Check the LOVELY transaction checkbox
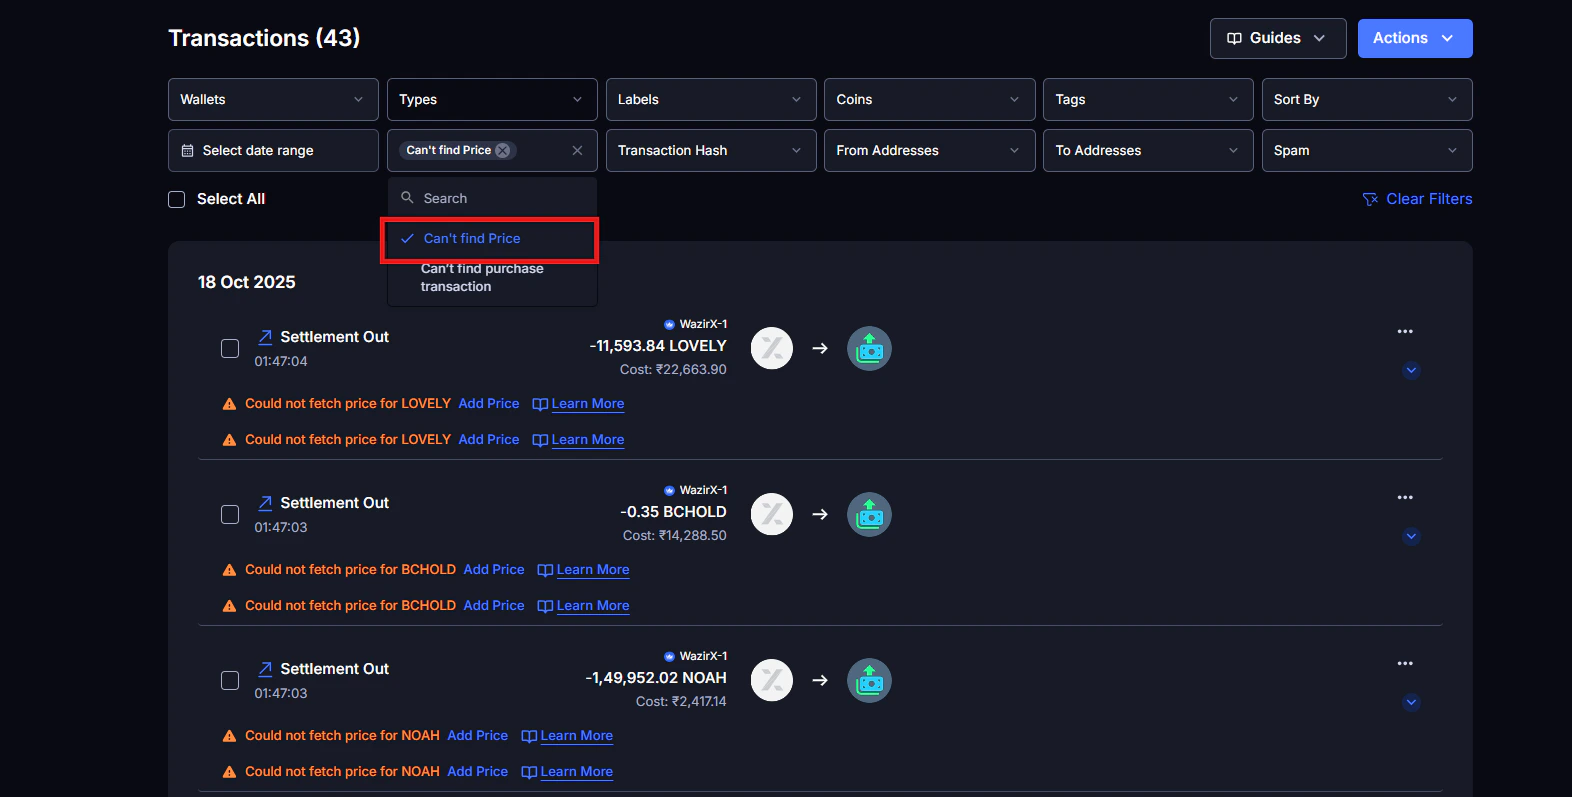Screen dimensions: 1572x797 click(x=230, y=349)
